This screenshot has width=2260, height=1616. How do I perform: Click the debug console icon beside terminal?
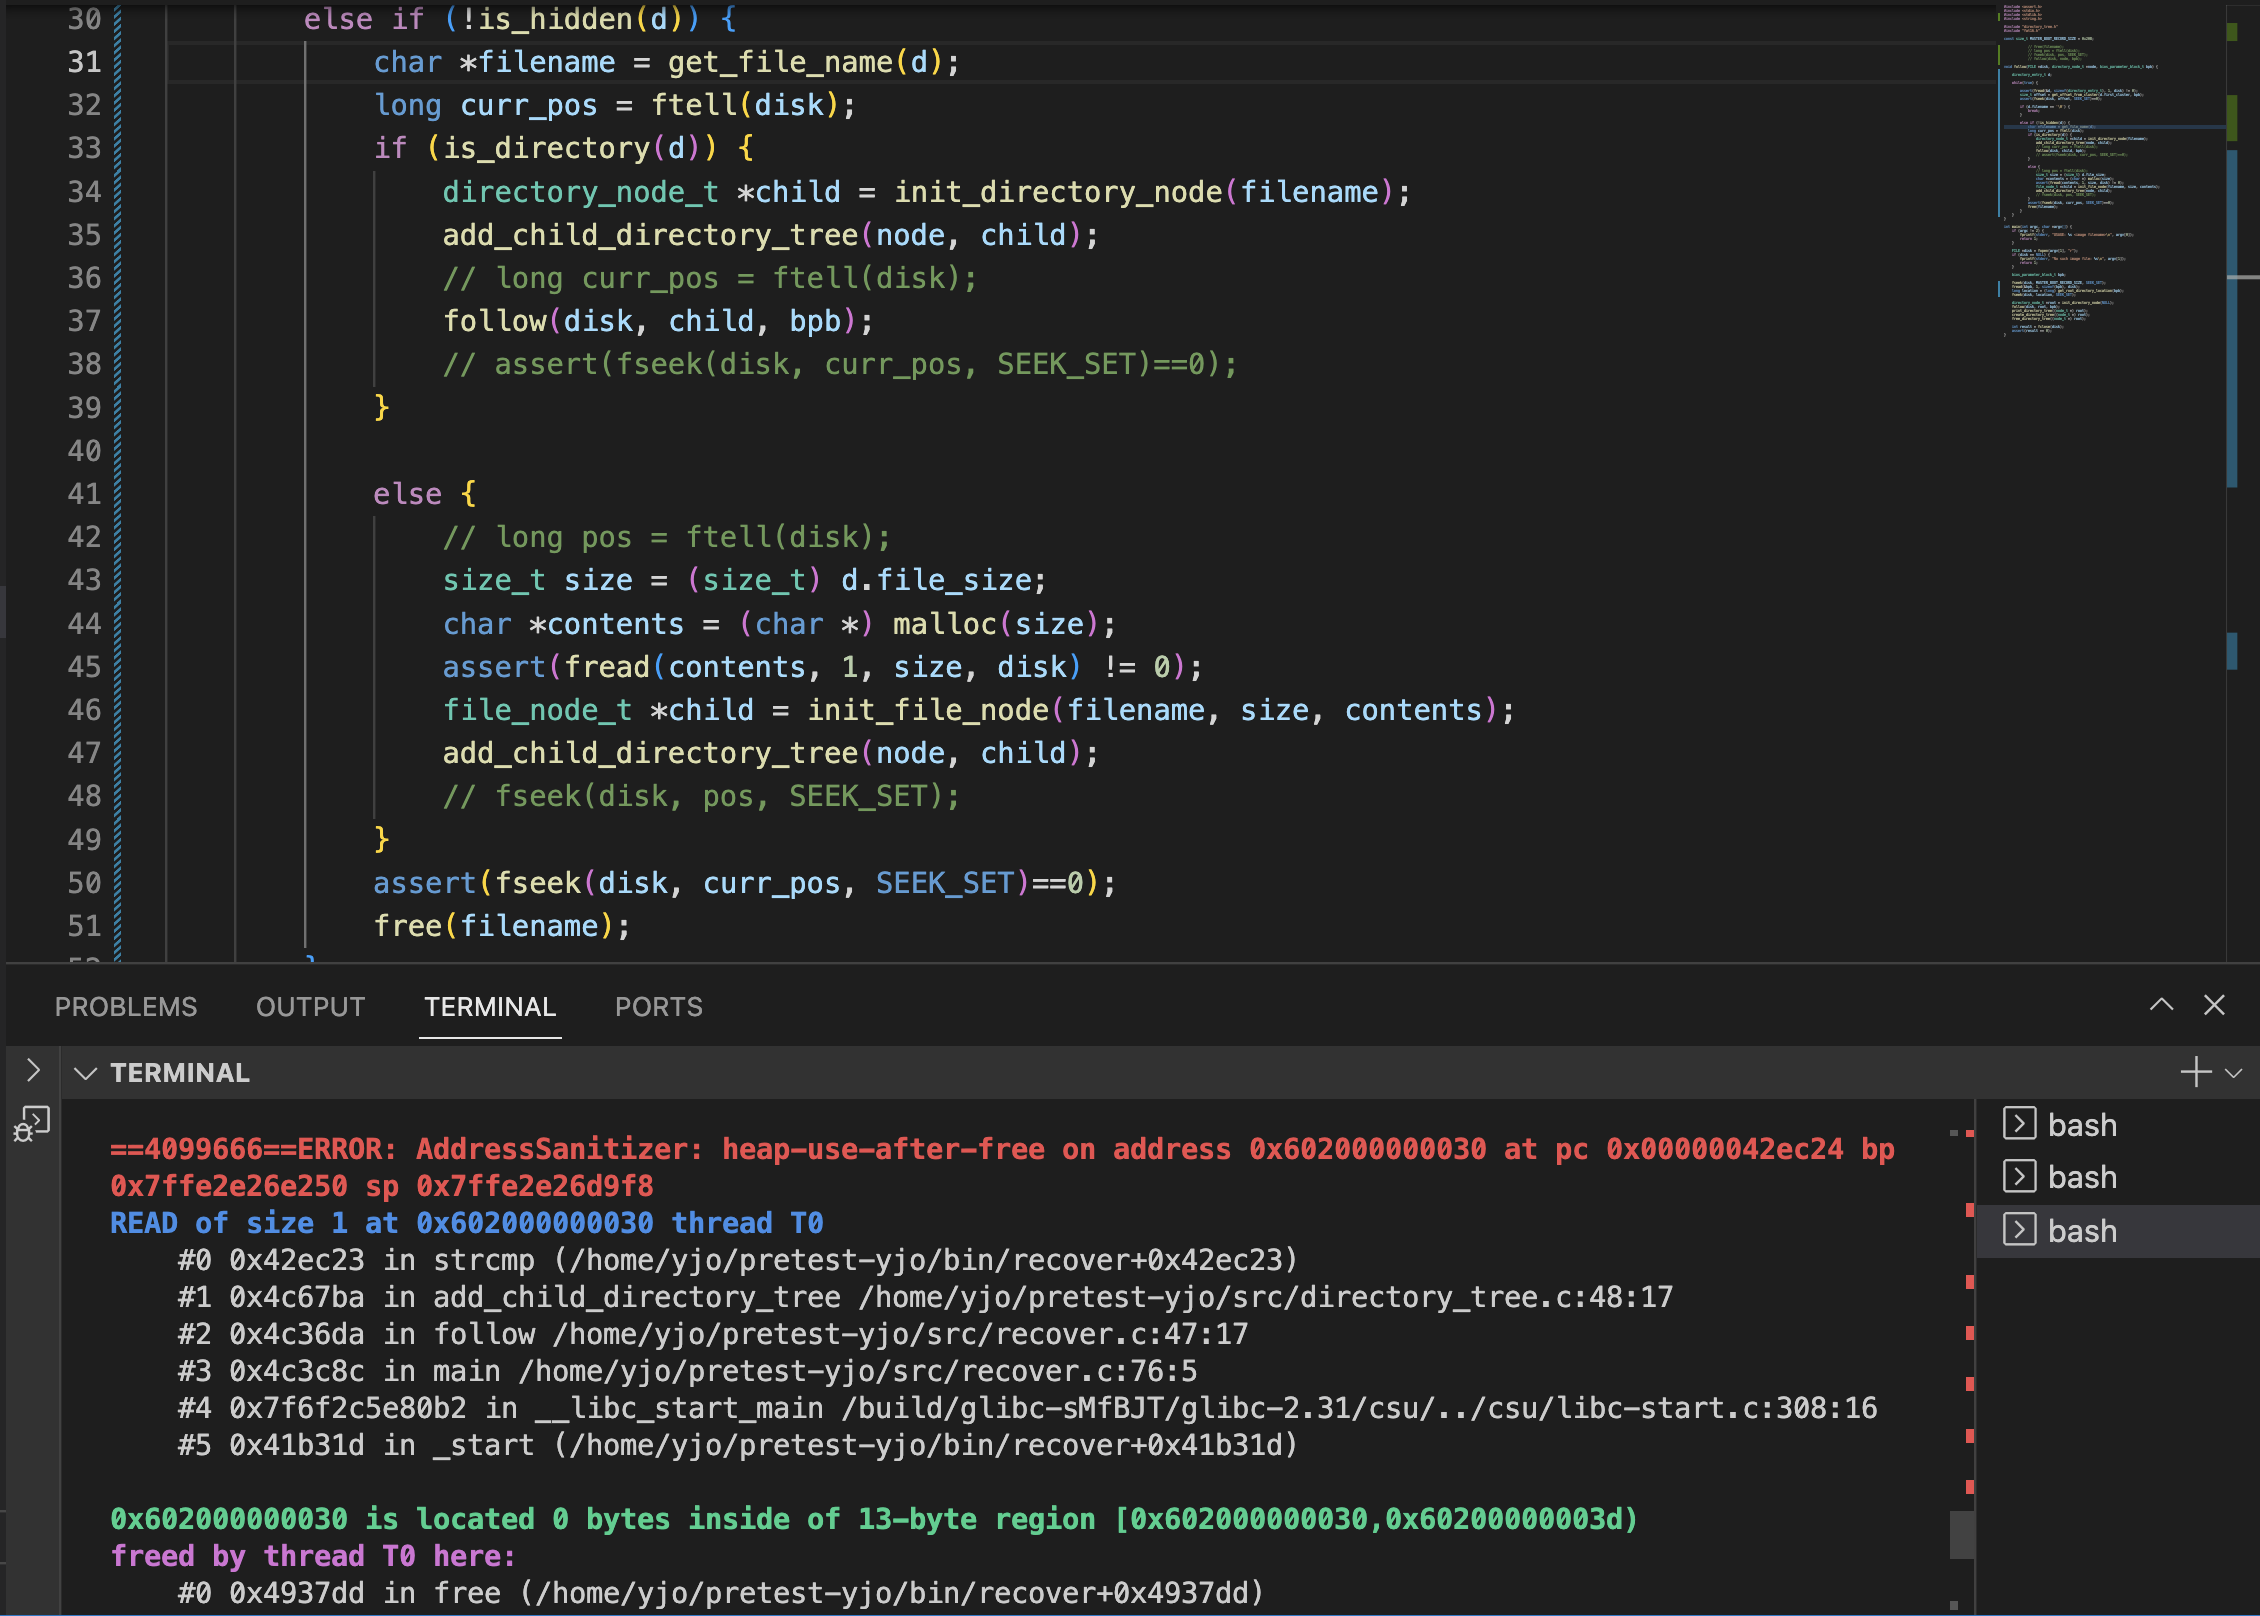[x=31, y=1124]
